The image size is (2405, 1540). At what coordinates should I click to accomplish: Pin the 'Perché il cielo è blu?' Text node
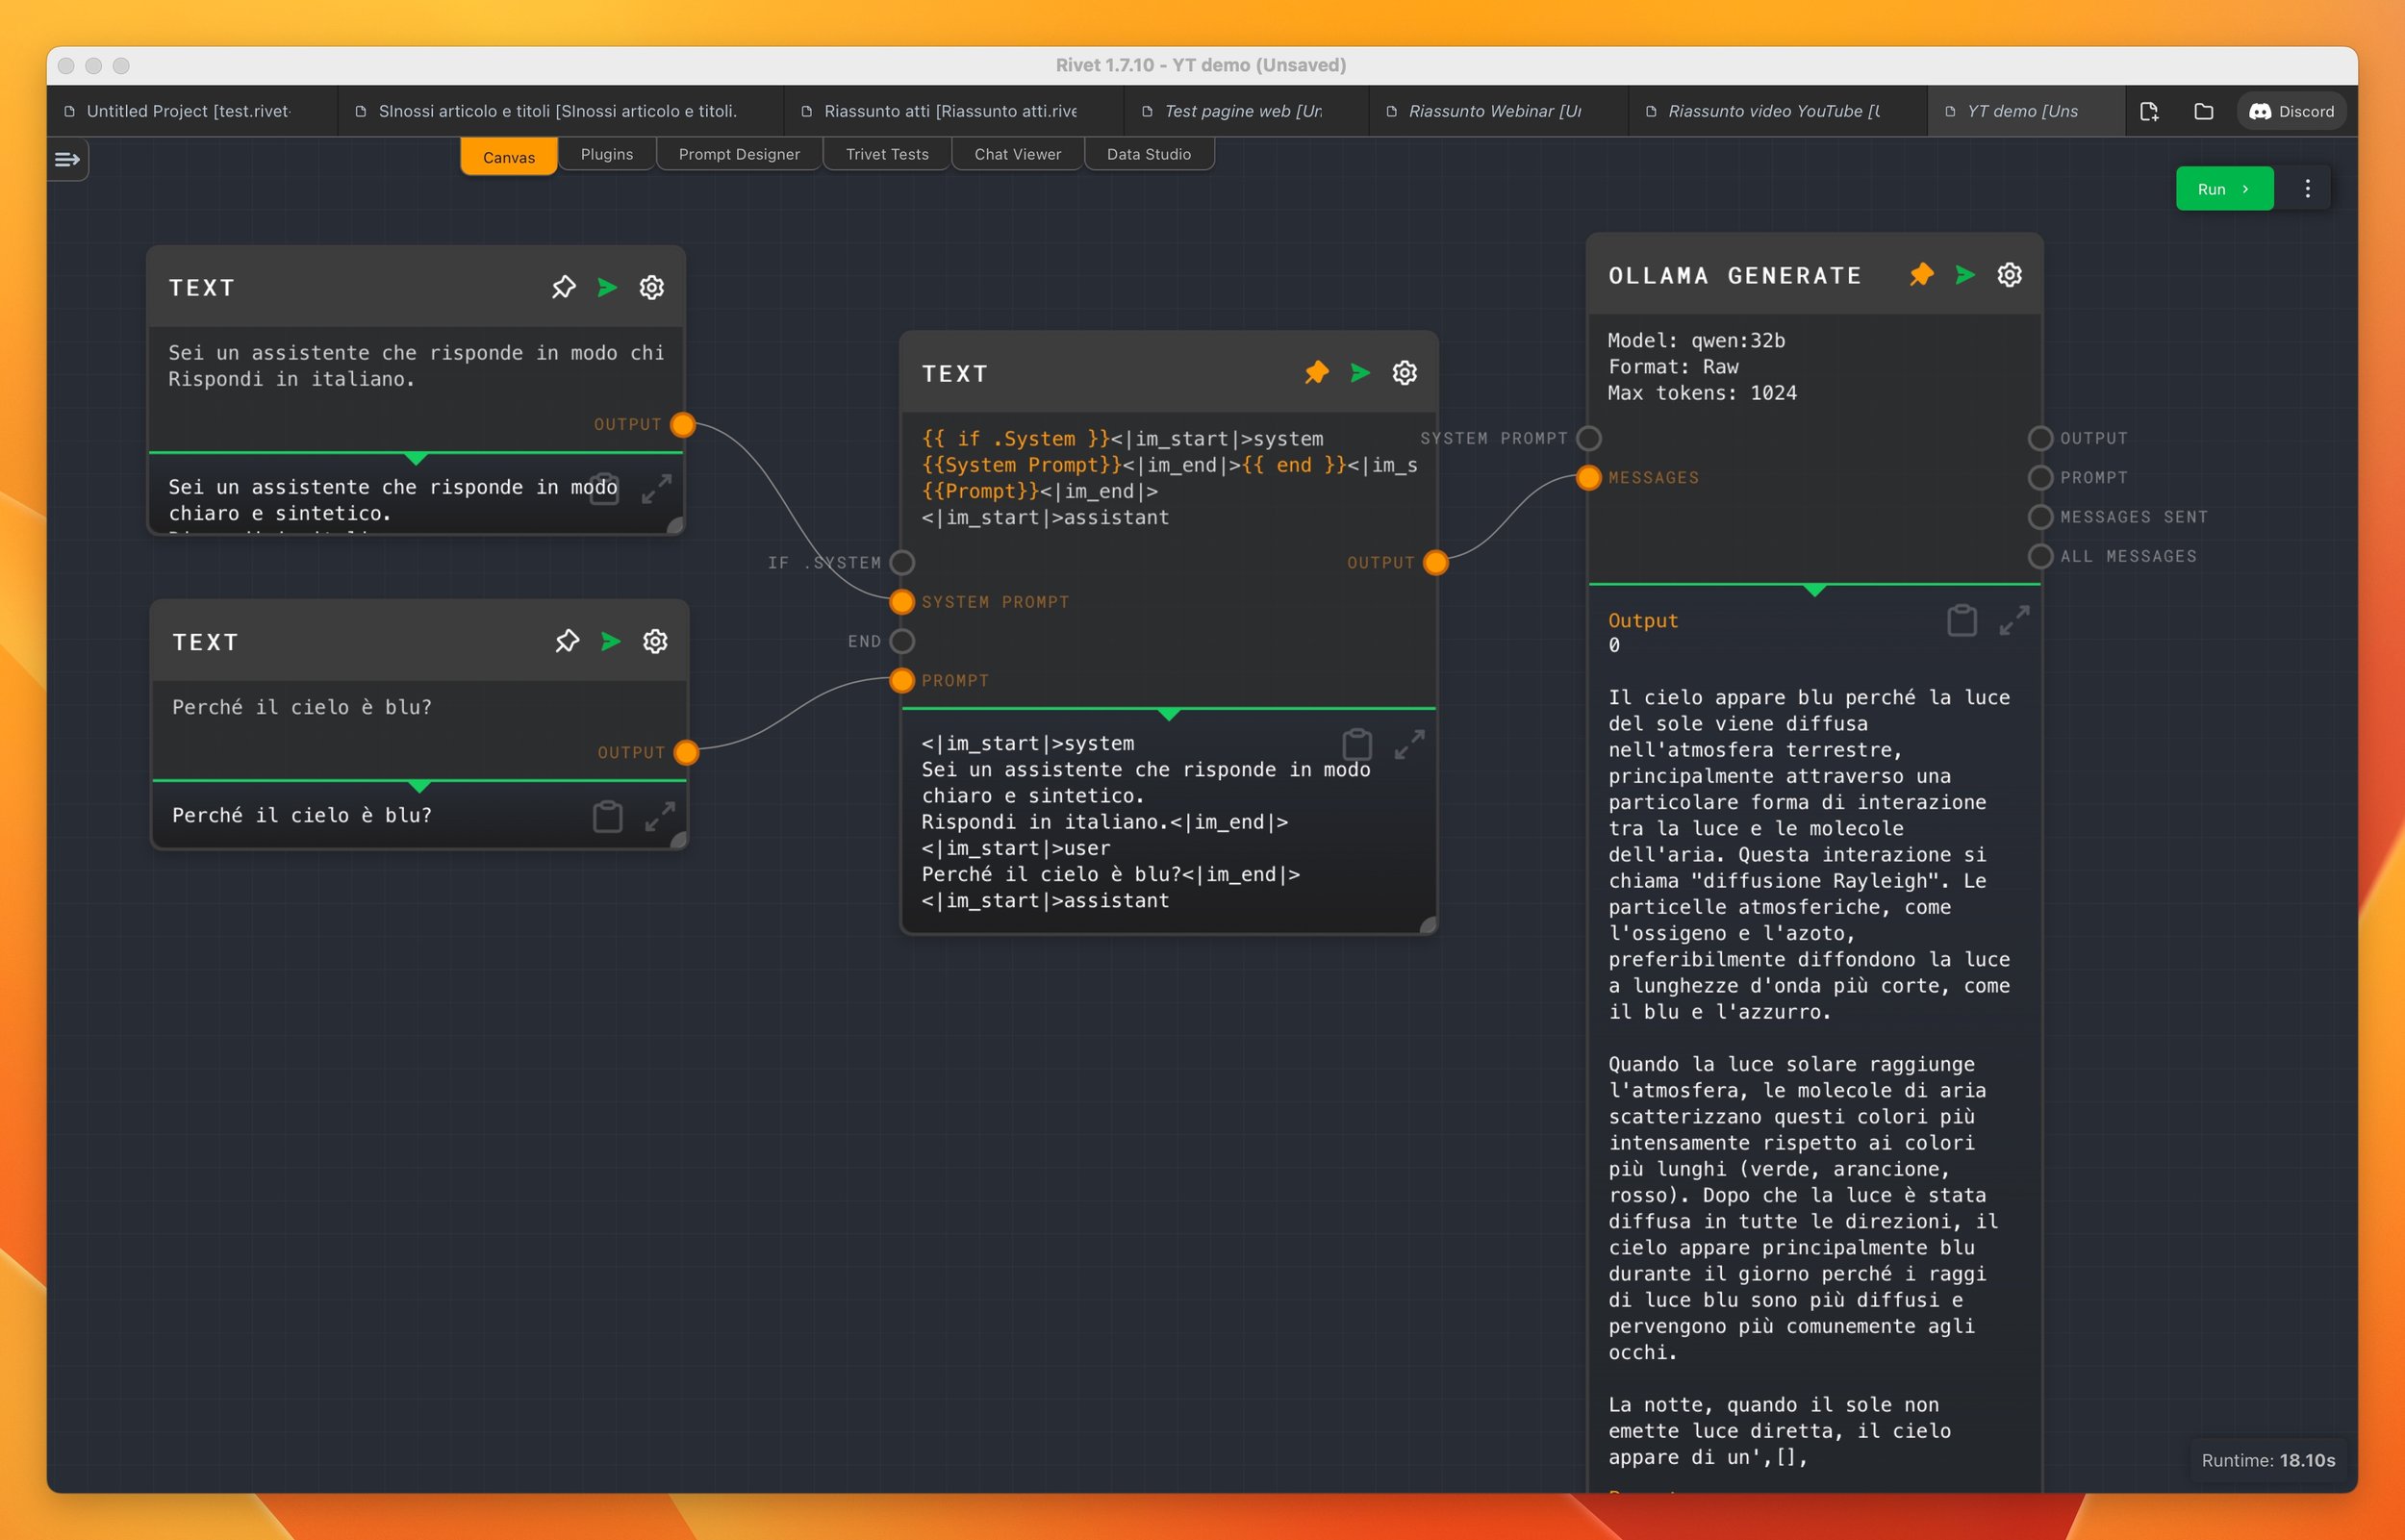point(567,641)
